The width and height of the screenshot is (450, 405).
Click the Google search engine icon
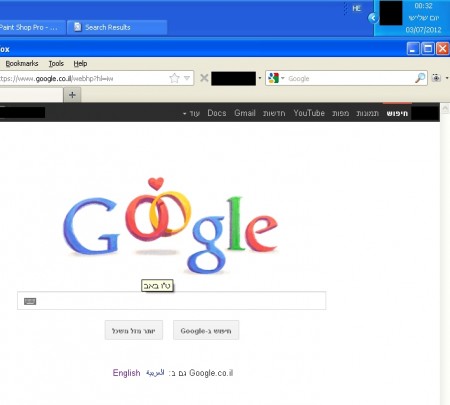click(x=273, y=78)
